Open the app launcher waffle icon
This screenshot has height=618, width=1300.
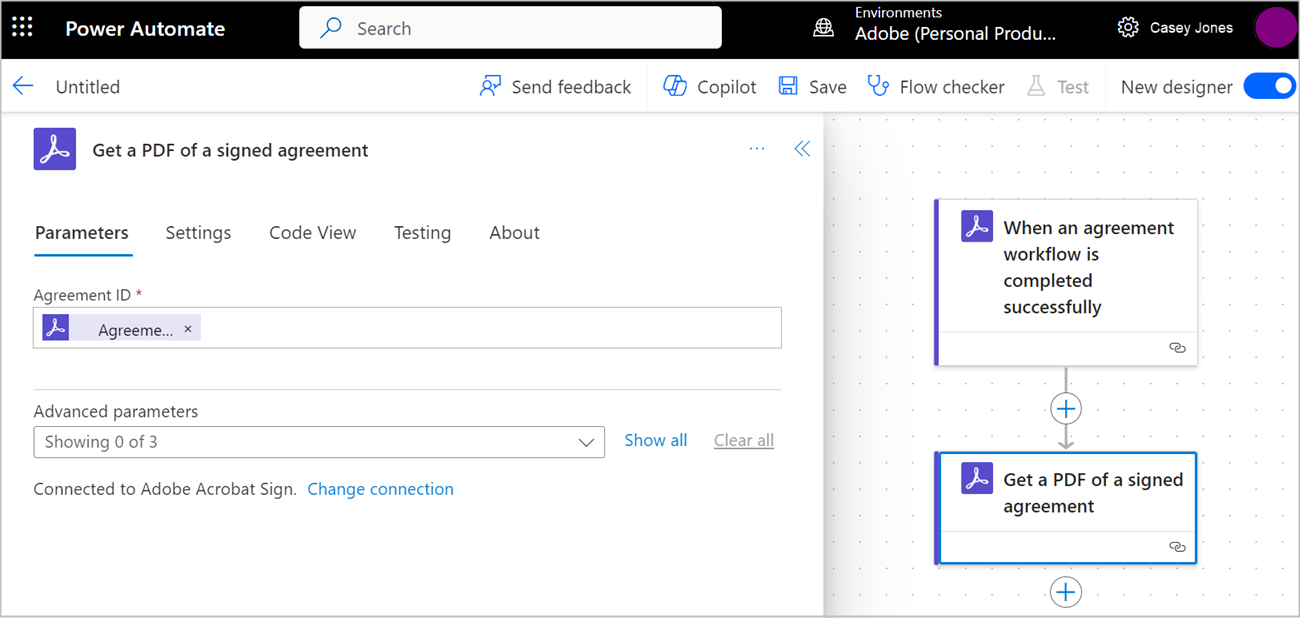click(22, 28)
